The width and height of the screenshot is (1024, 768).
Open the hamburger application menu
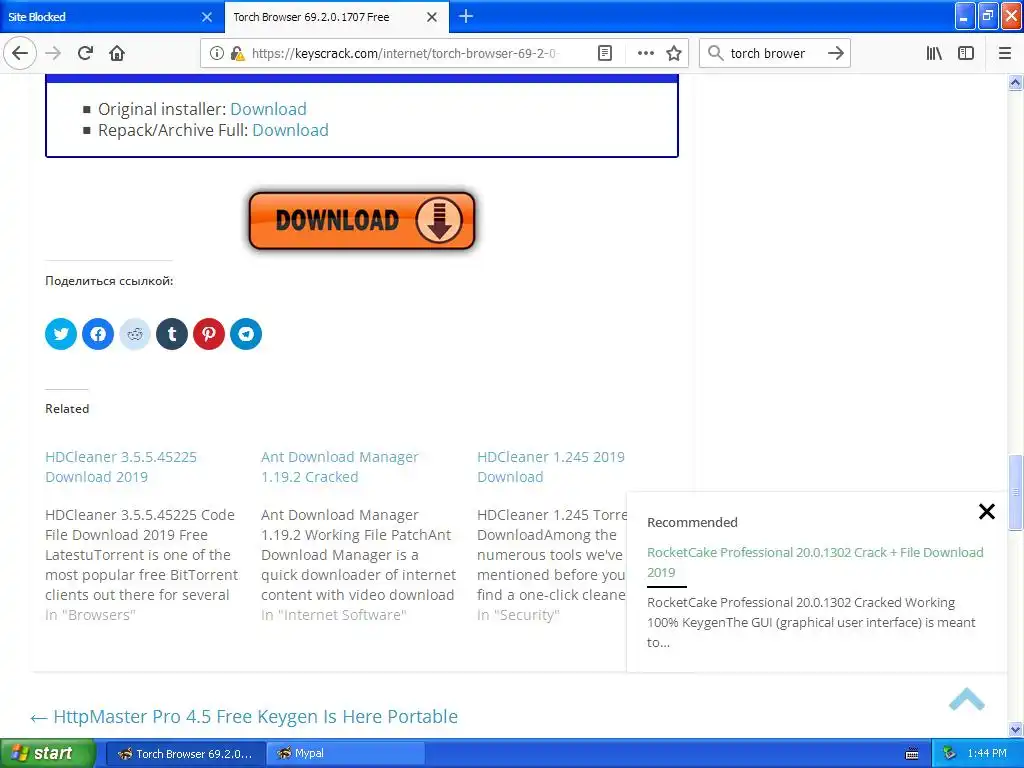(1005, 54)
